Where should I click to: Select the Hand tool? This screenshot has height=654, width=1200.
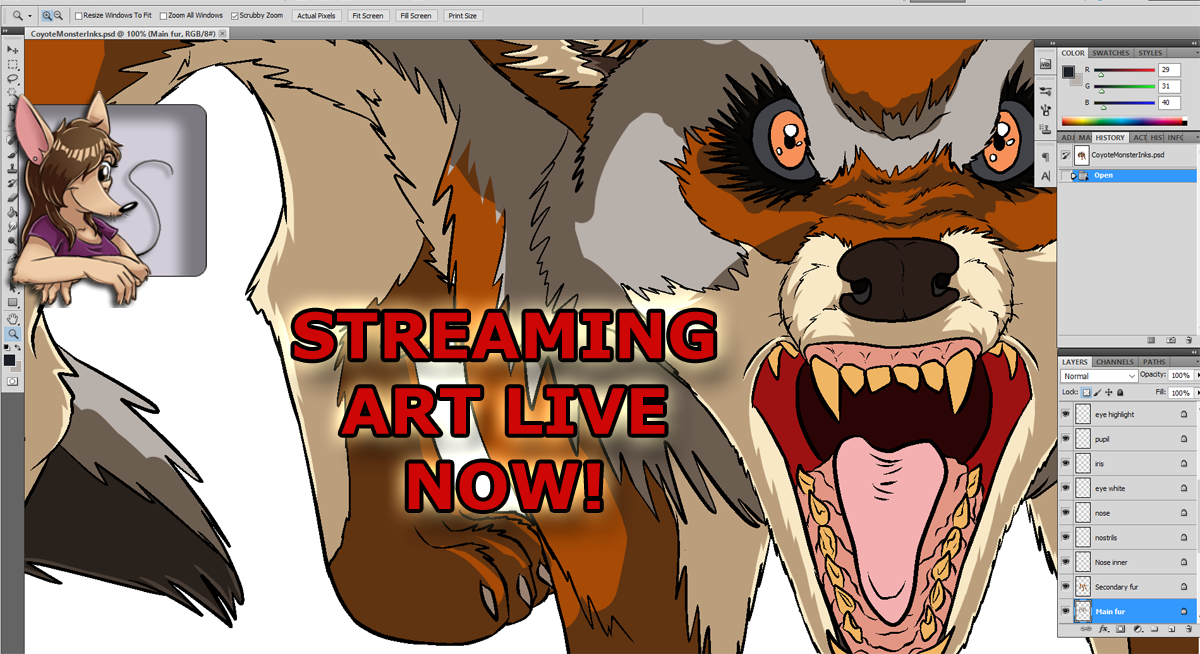12,319
